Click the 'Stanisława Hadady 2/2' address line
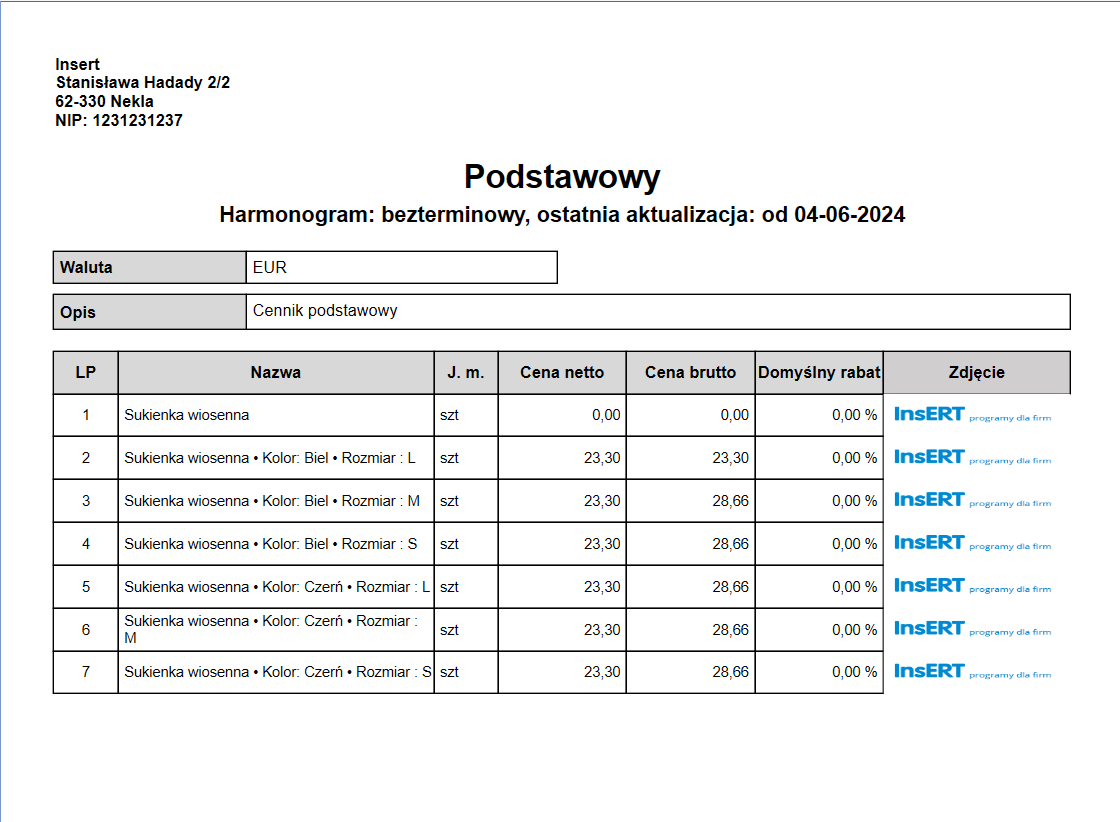Image resolution: width=1120 pixels, height=822 pixels. [x=143, y=83]
